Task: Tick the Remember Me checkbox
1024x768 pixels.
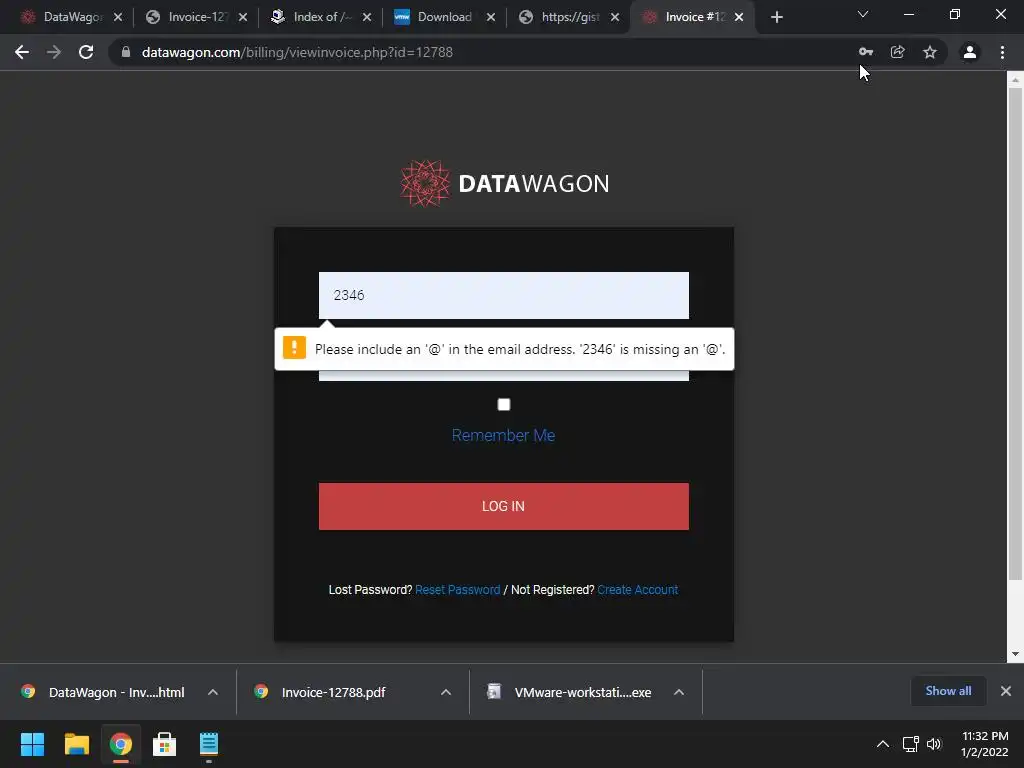Action: (504, 405)
